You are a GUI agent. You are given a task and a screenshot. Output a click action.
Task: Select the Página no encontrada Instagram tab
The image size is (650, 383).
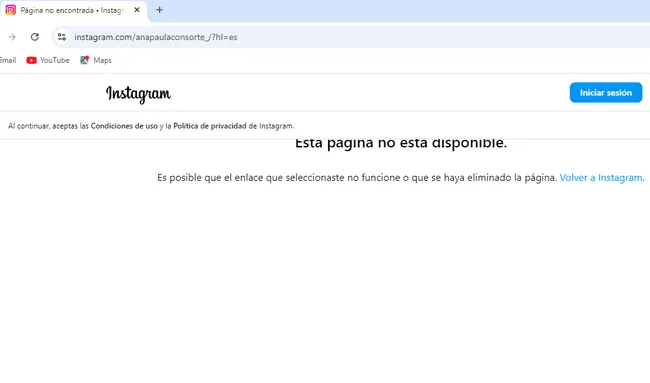(73, 10)
